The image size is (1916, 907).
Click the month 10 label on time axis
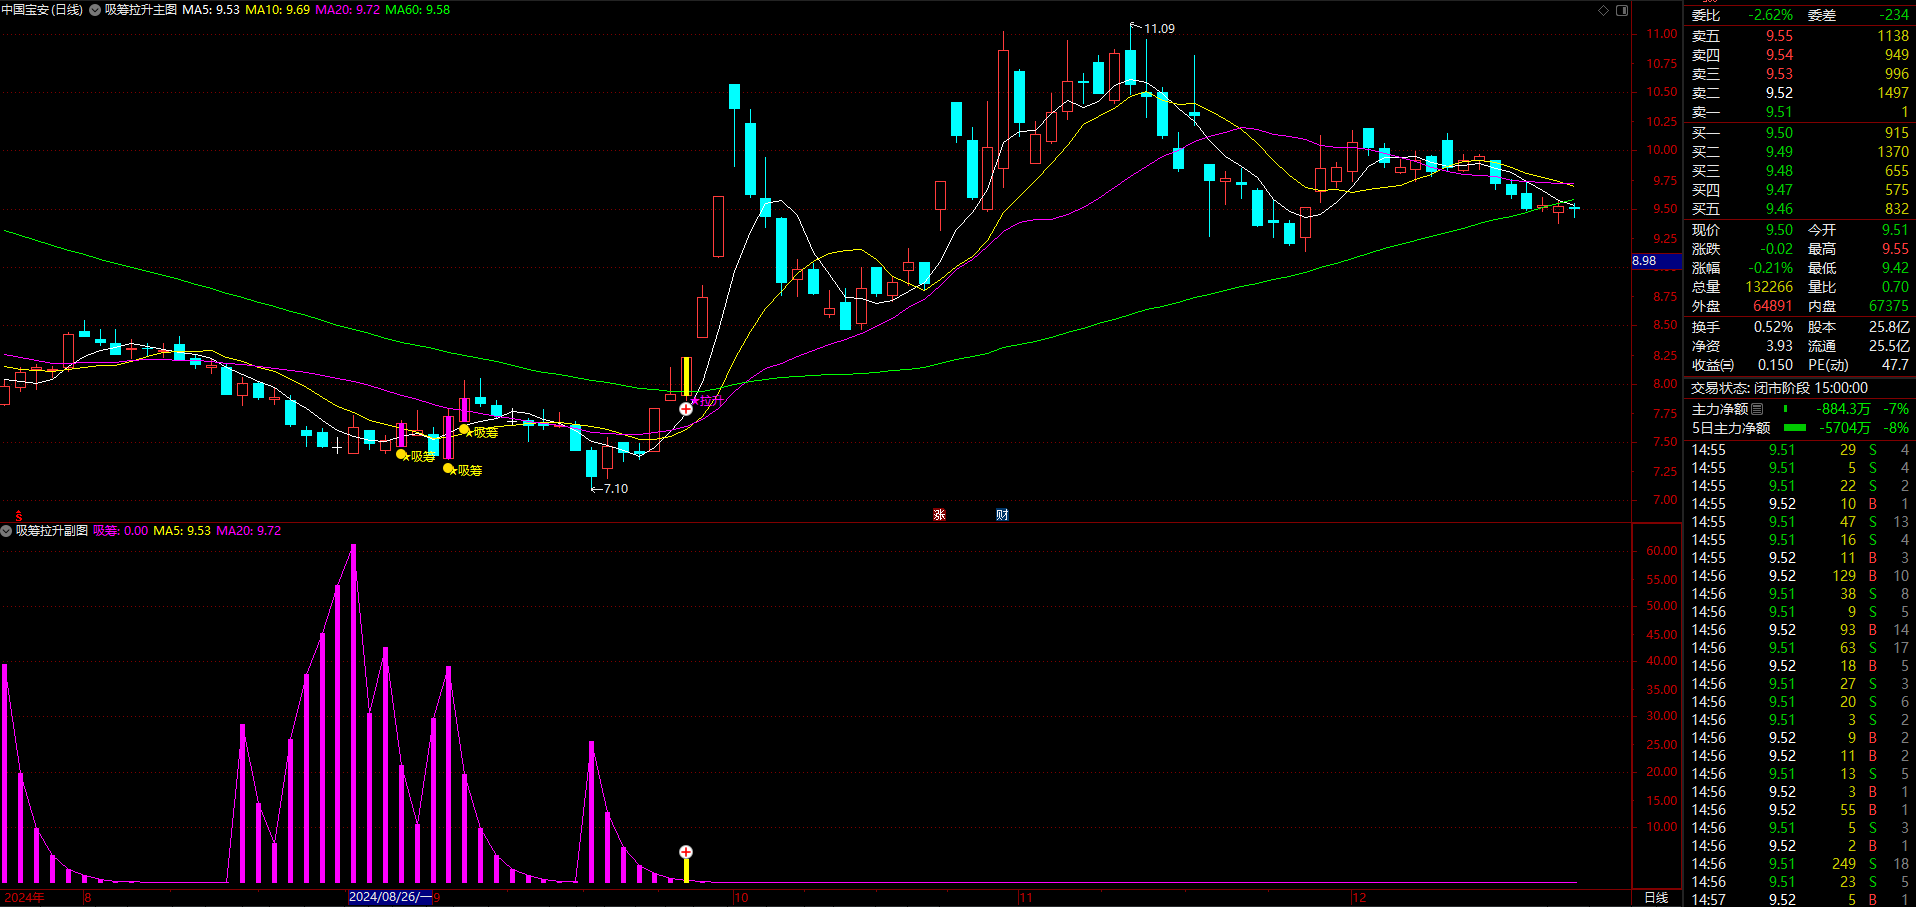tap(741, 897)
